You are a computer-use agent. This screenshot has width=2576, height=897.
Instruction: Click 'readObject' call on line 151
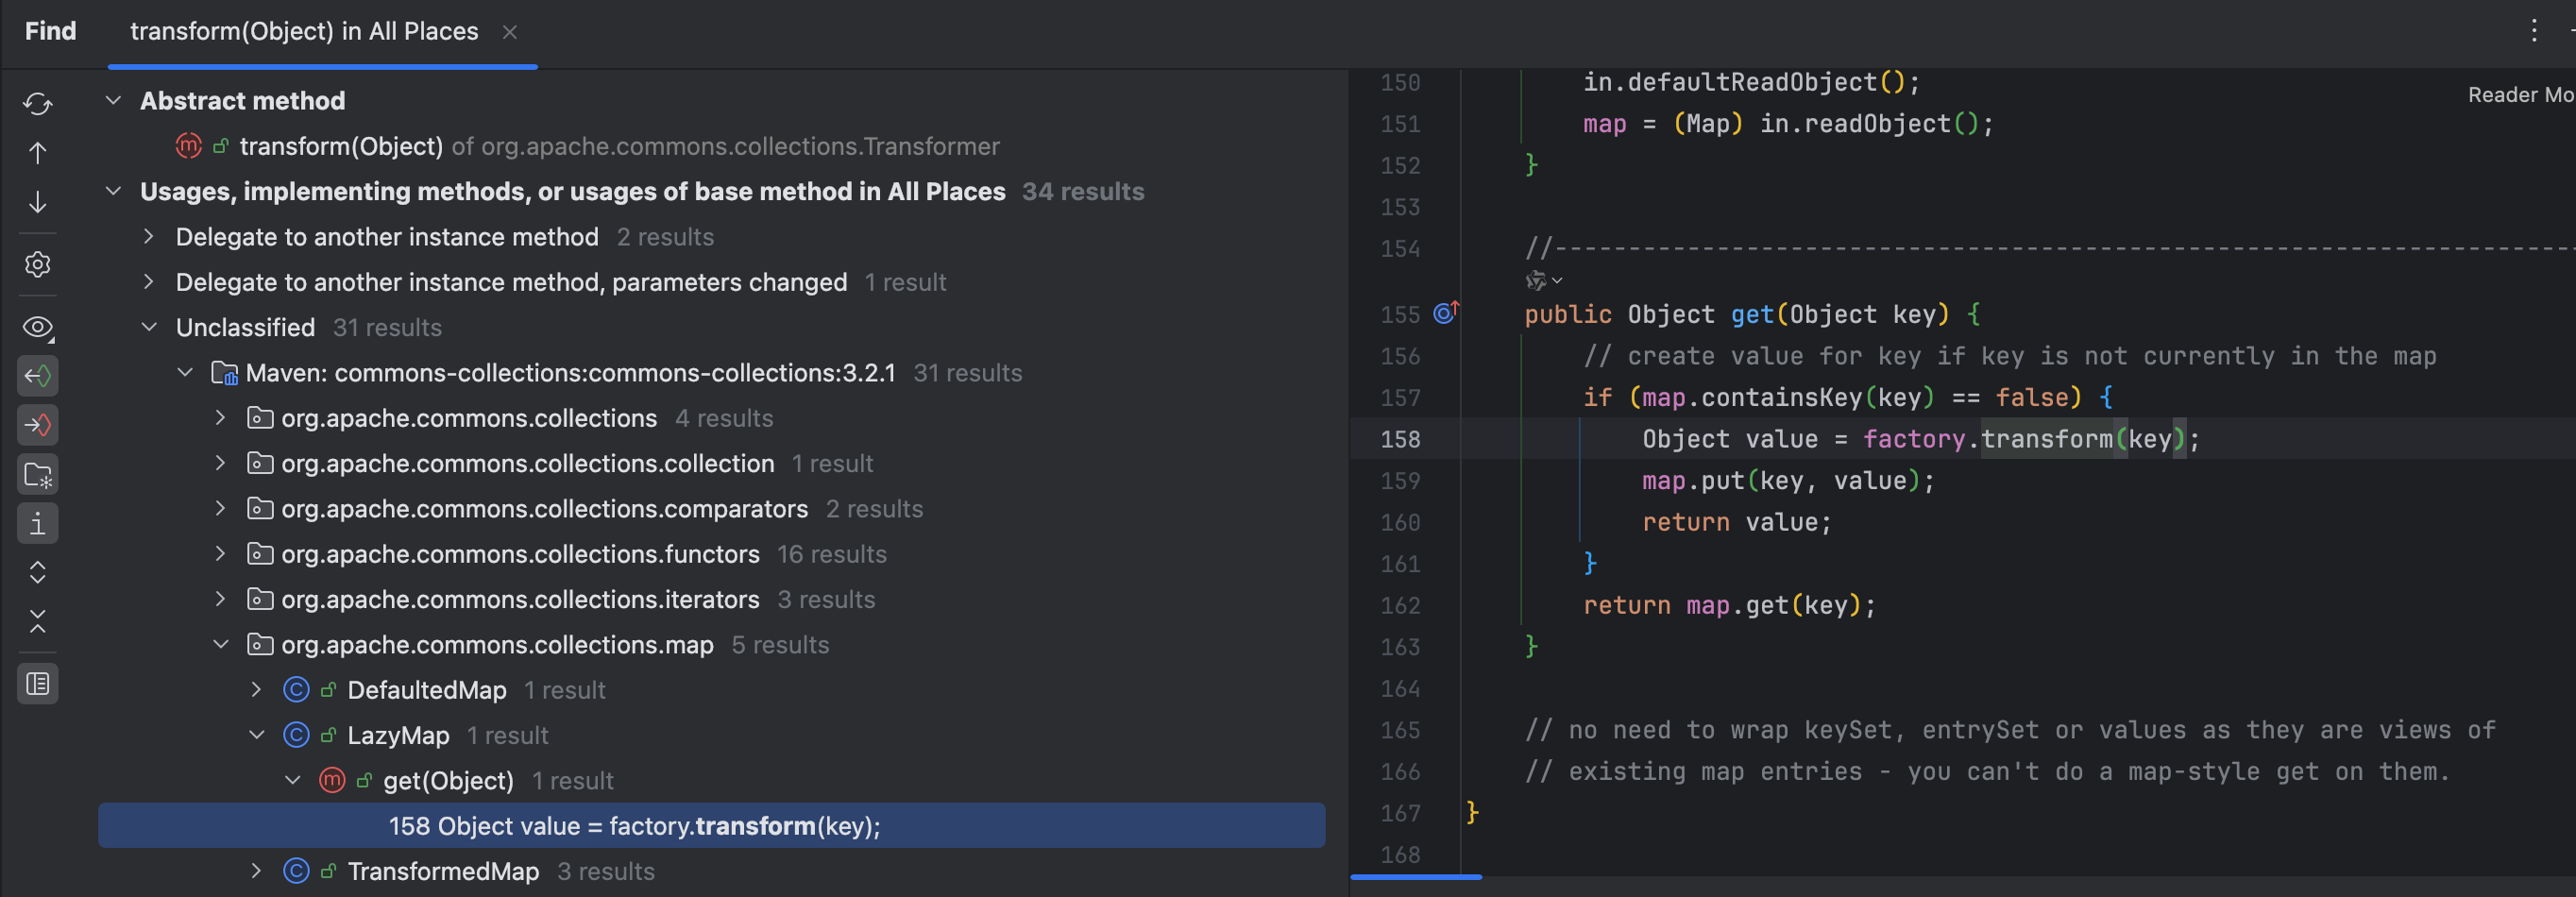(1877, 124)
